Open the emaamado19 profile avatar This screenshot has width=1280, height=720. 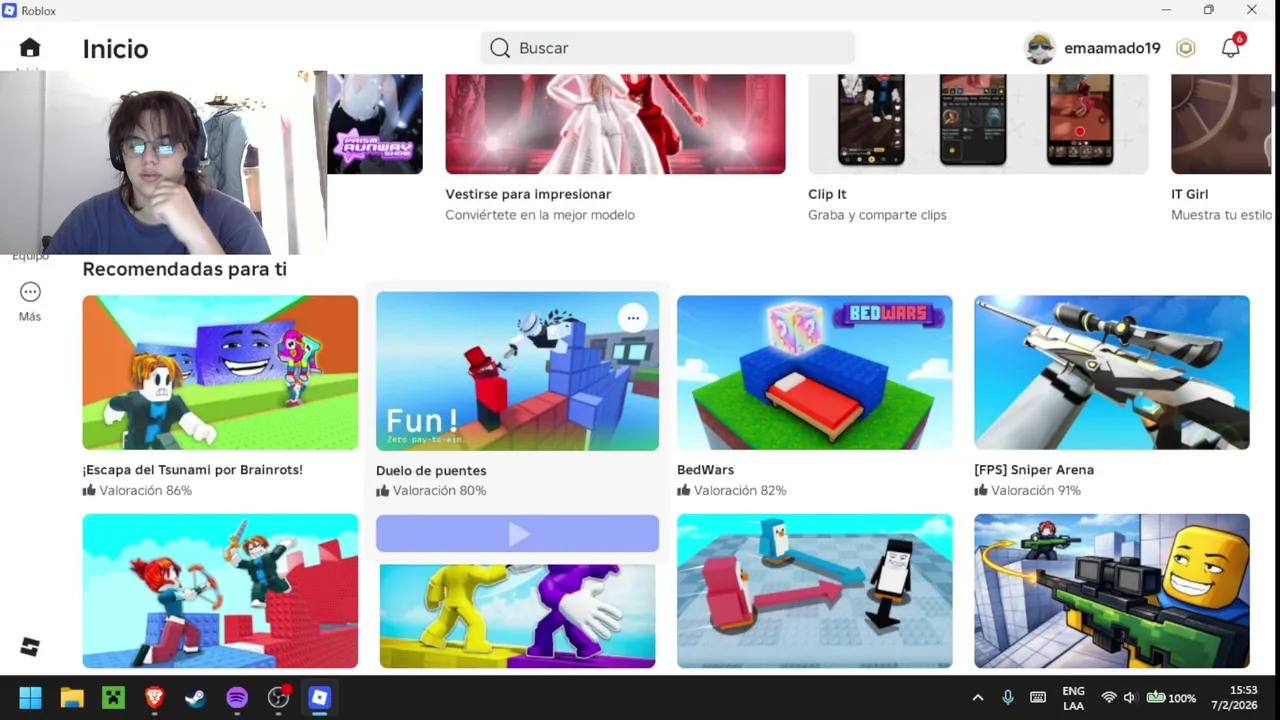coord(1040,48)
